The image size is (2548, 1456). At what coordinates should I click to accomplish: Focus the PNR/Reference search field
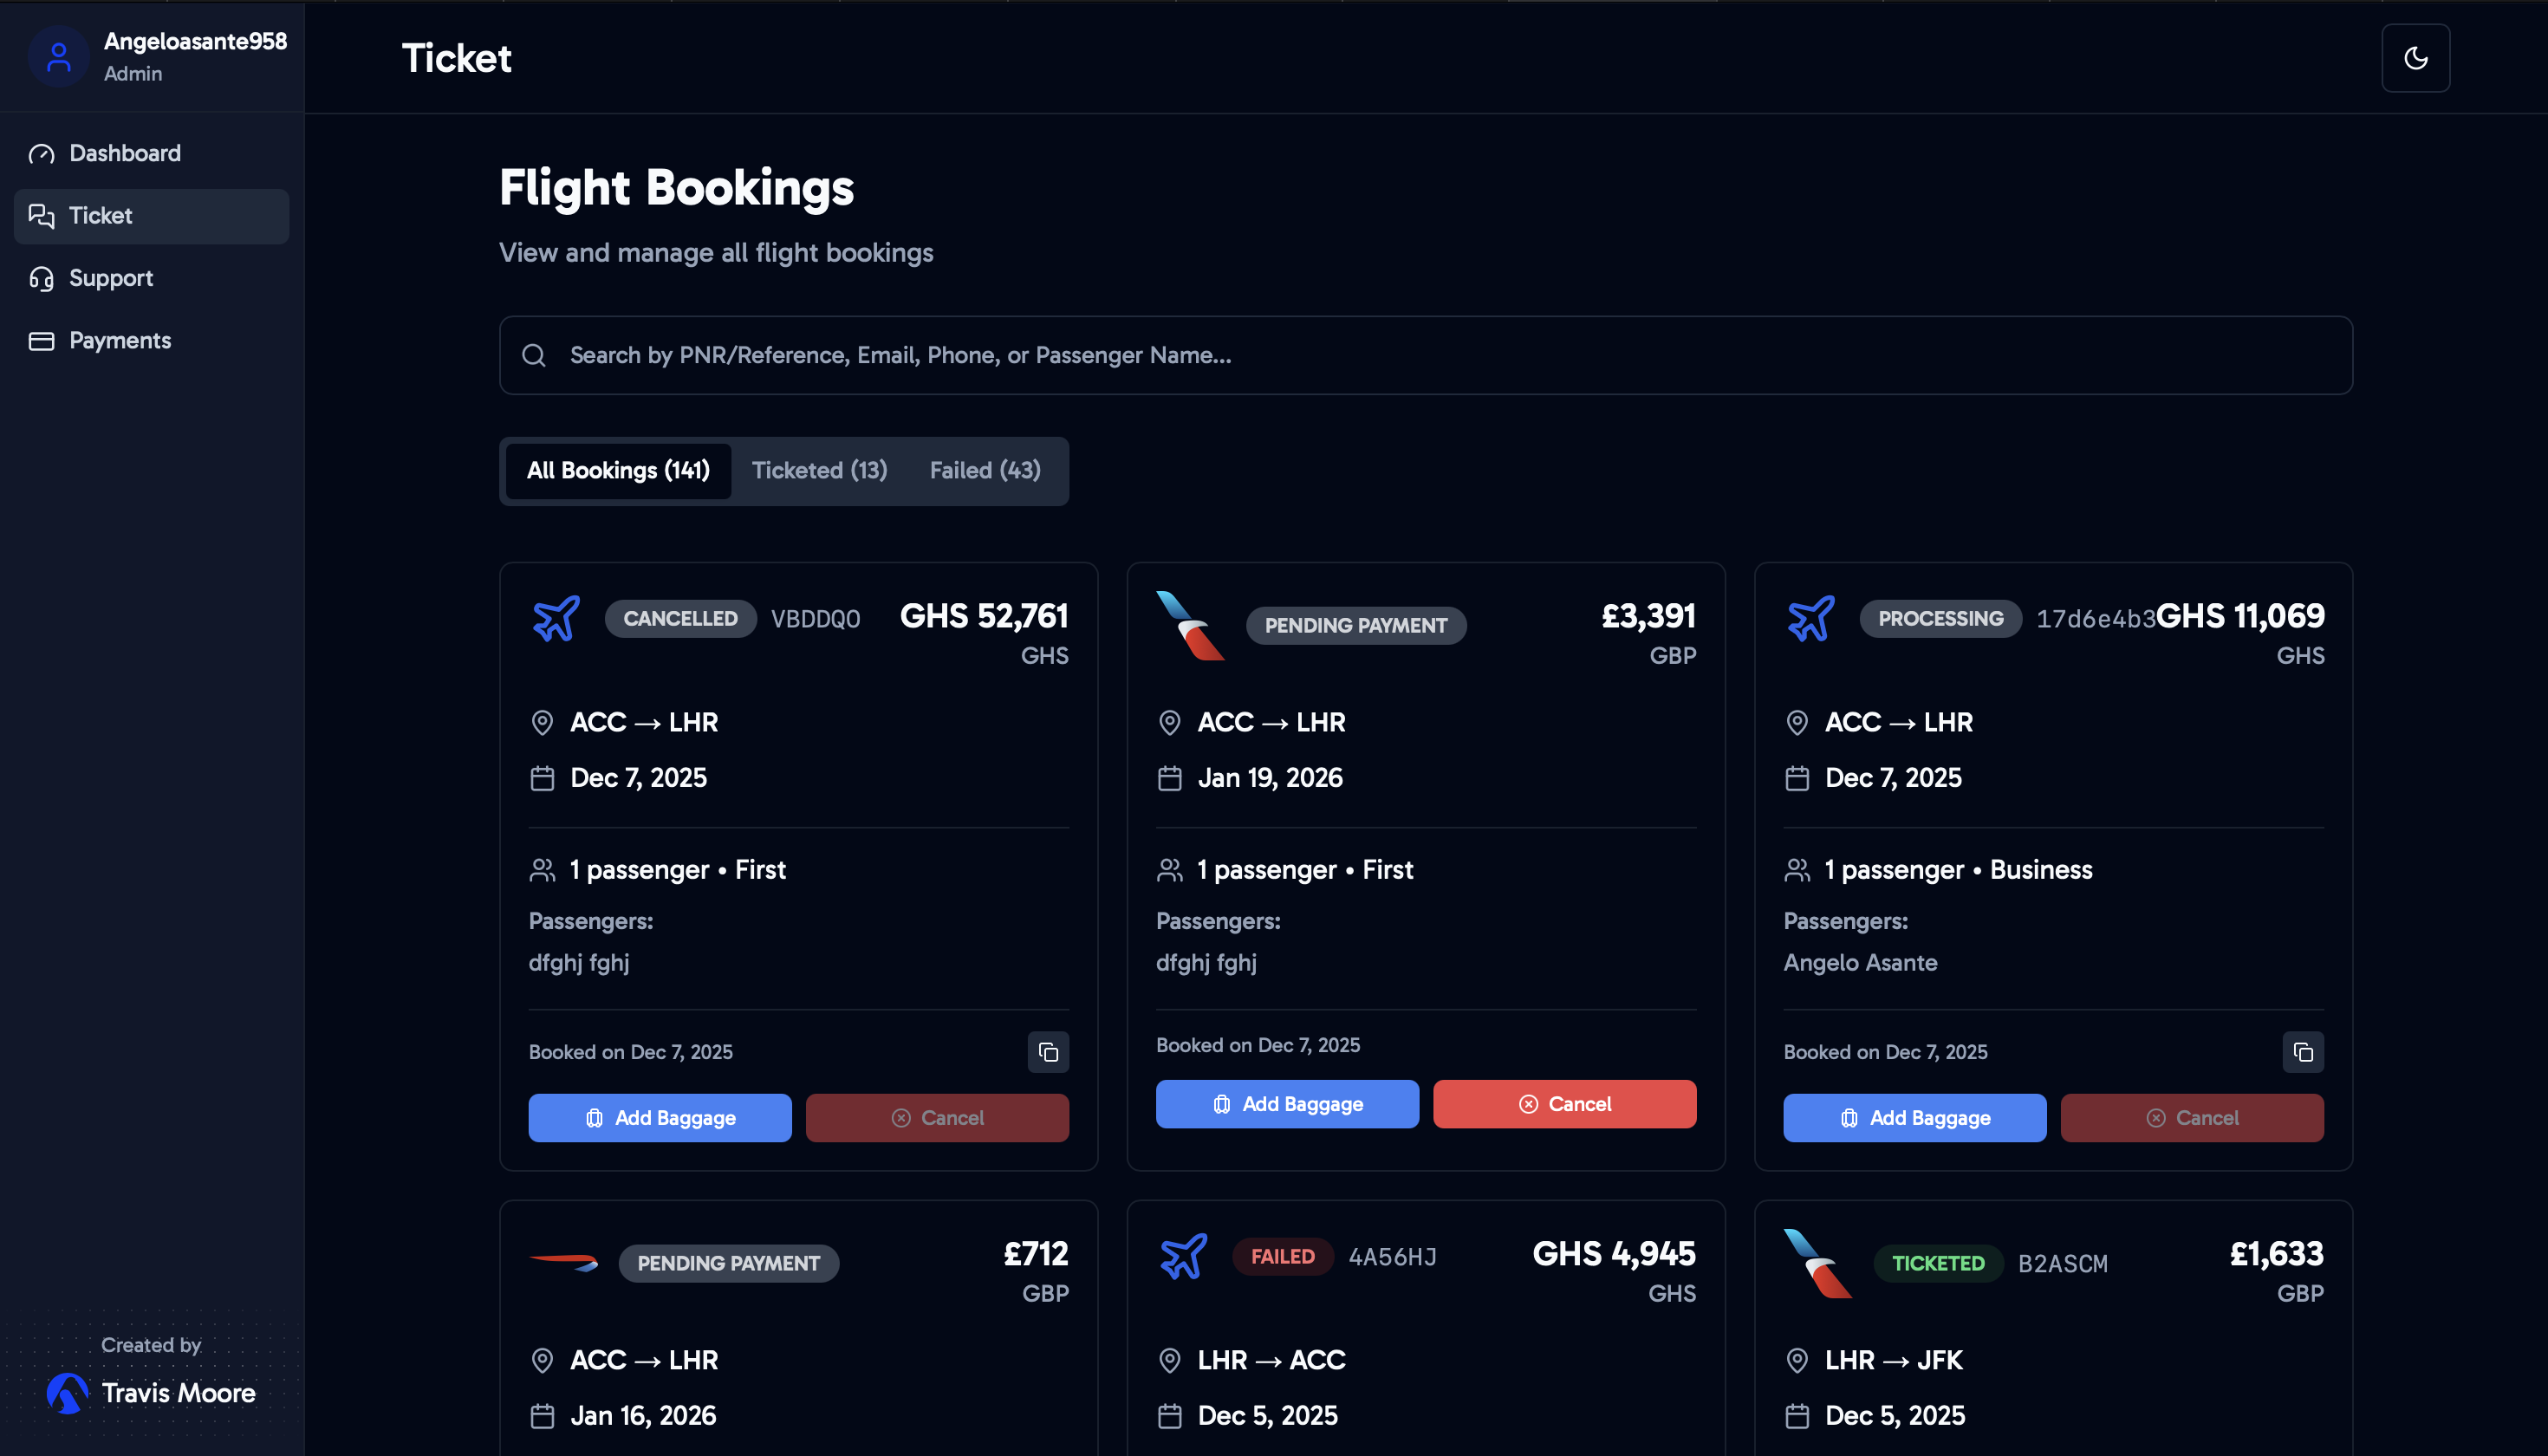1400,355
